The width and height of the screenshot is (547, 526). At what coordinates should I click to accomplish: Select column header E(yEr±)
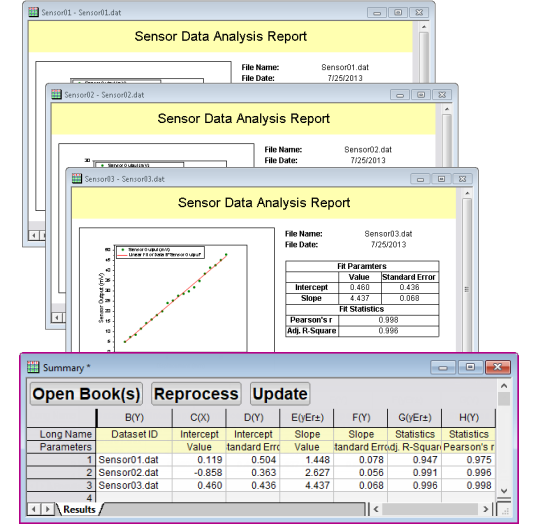(x=307, y=418)
